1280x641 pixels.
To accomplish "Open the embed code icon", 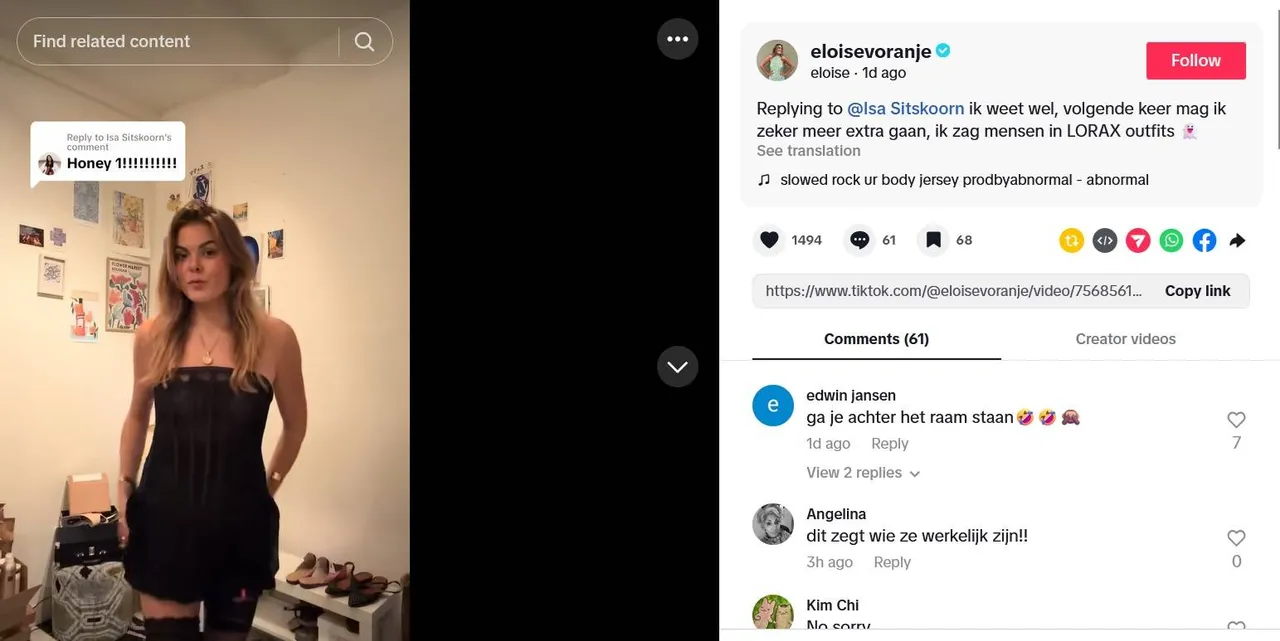I will click(x=1104, y=240).
